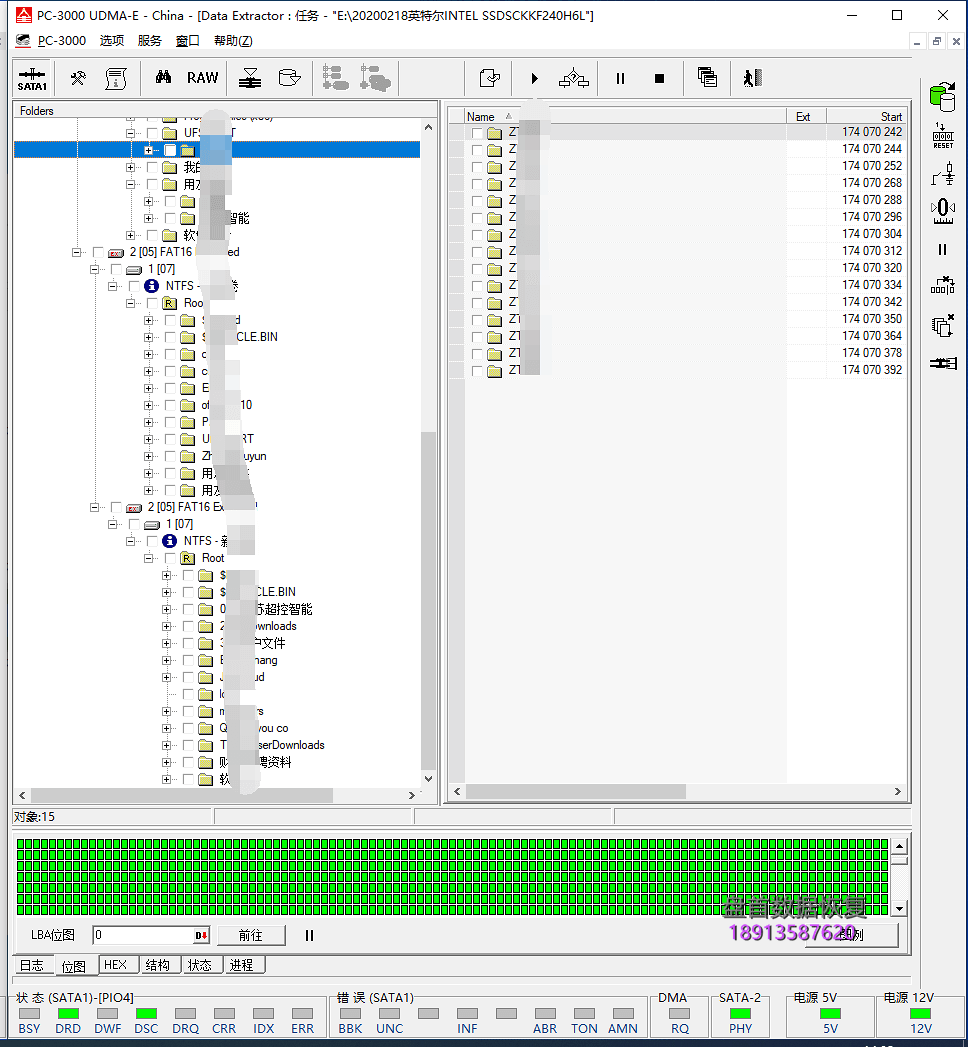Start RAW recovery from the toolbar
Screen dimensions: 968x1047
click(x=202, y=78)
